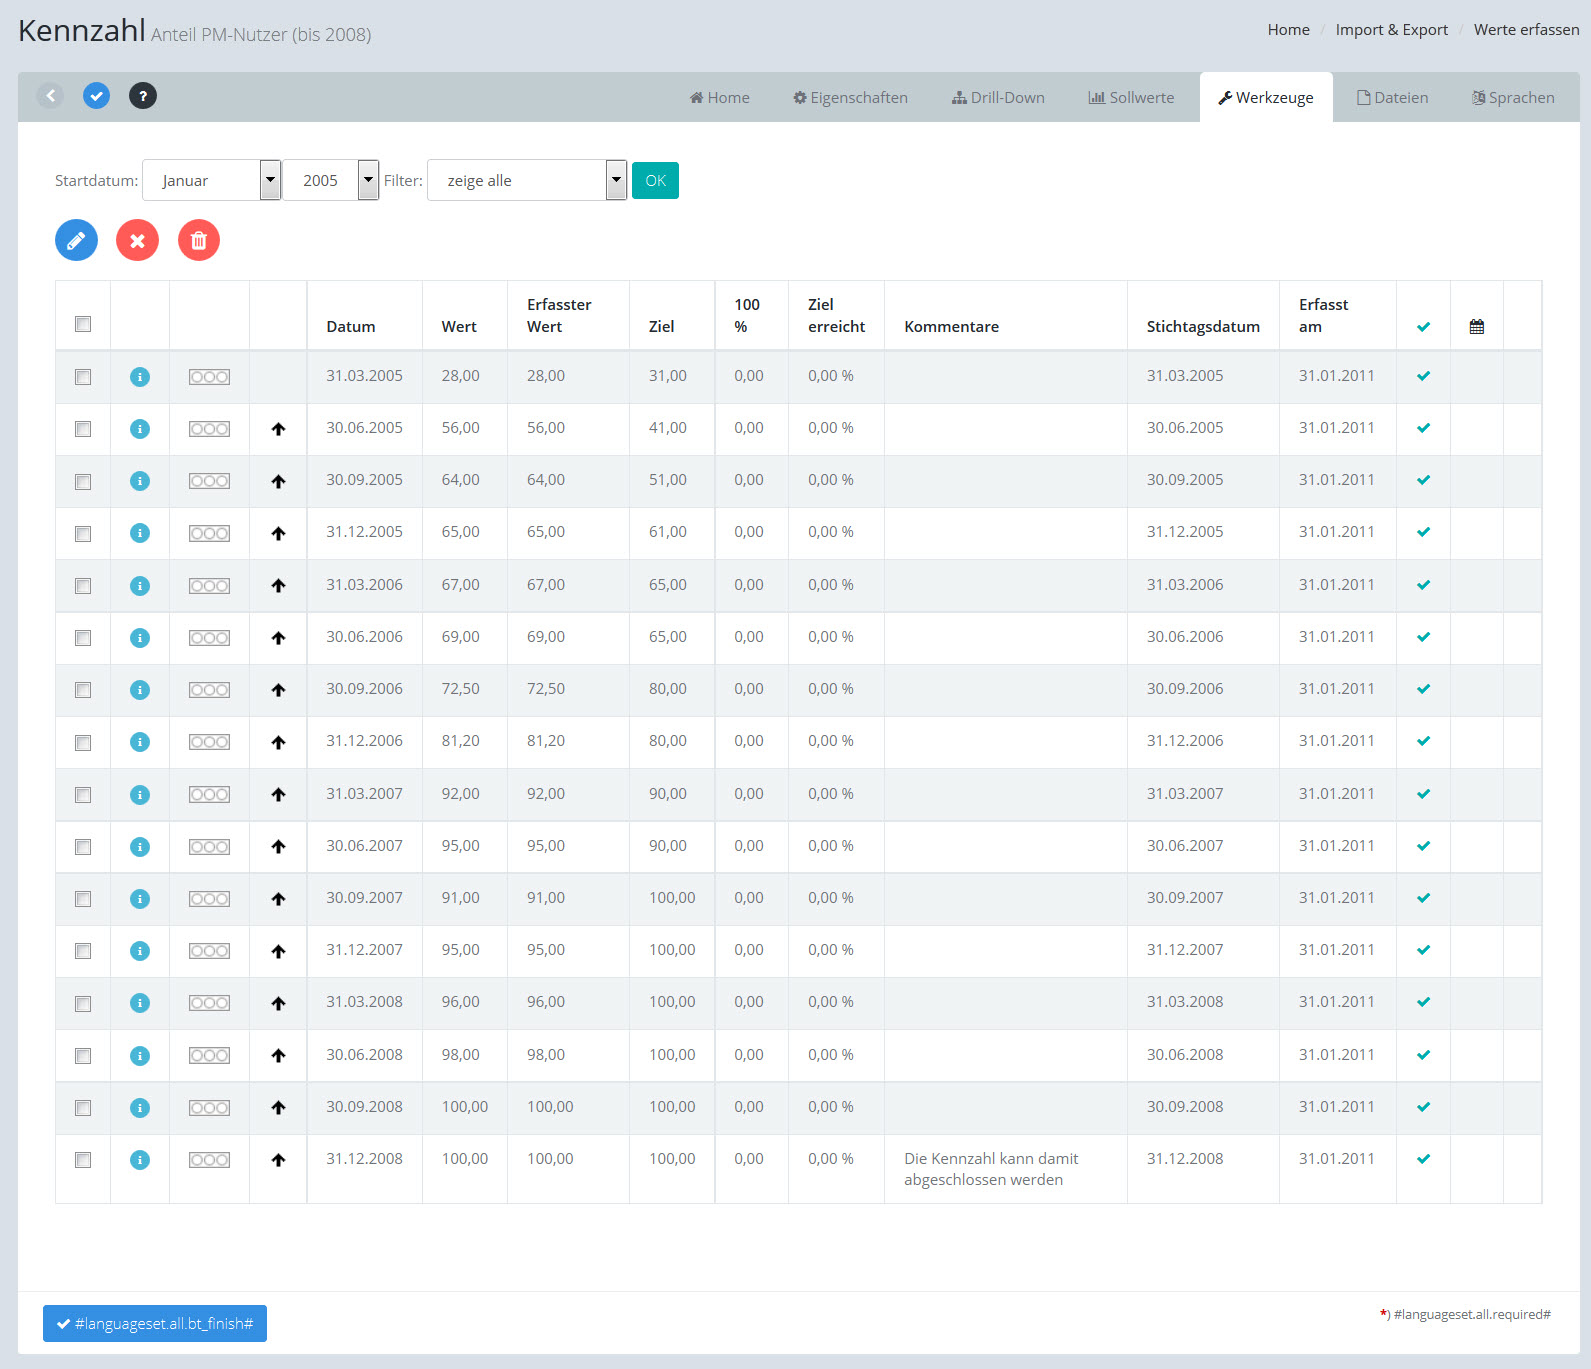Open info icon for 31.03.2005 row
This screenshot has width=1591, height=1369.
pyautogui.click(x=140, y=377)
